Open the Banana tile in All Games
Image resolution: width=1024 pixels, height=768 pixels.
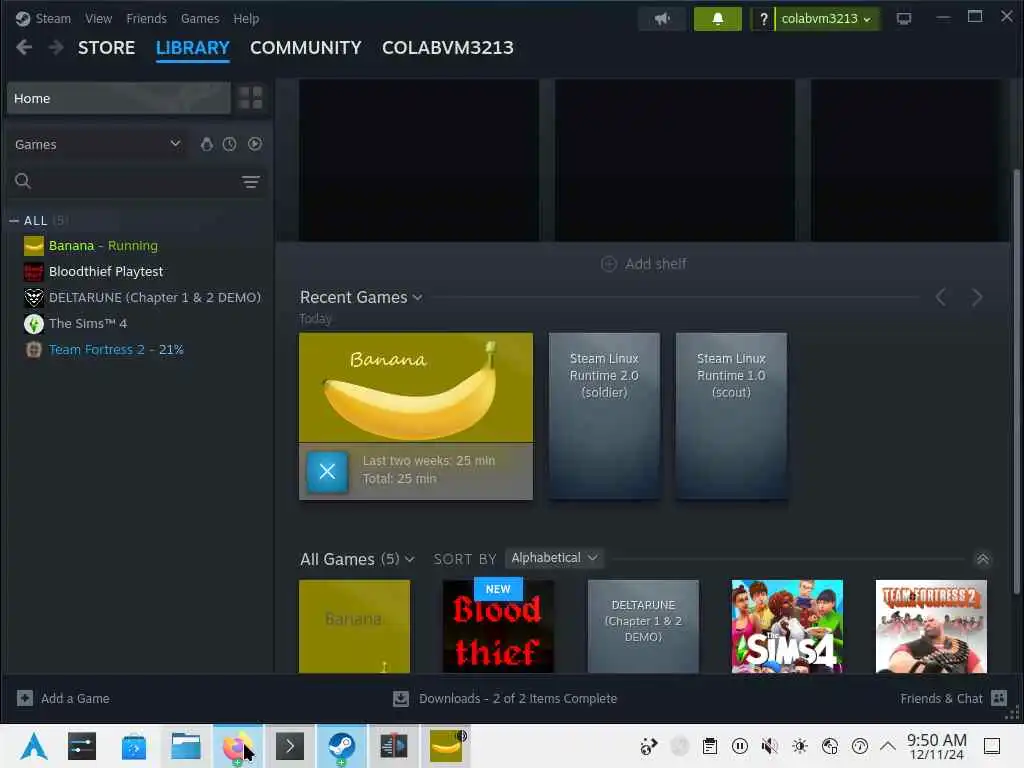(x=355, y=626)
